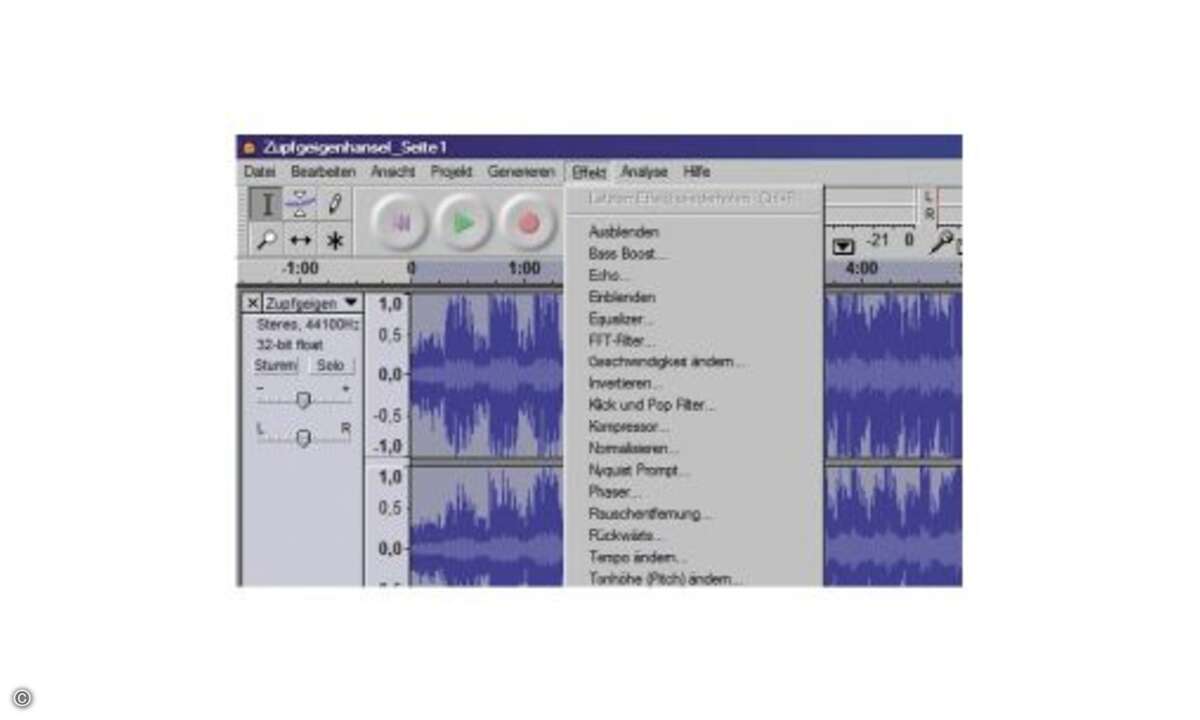1200x720 pixels.
Task: Open the Analyse menu
Action: pos(644,172)
